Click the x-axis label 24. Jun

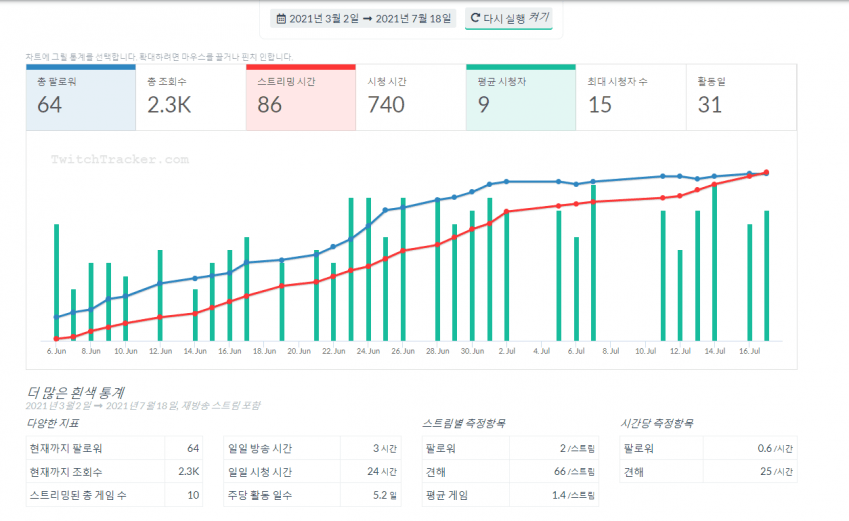coord(368,351)
